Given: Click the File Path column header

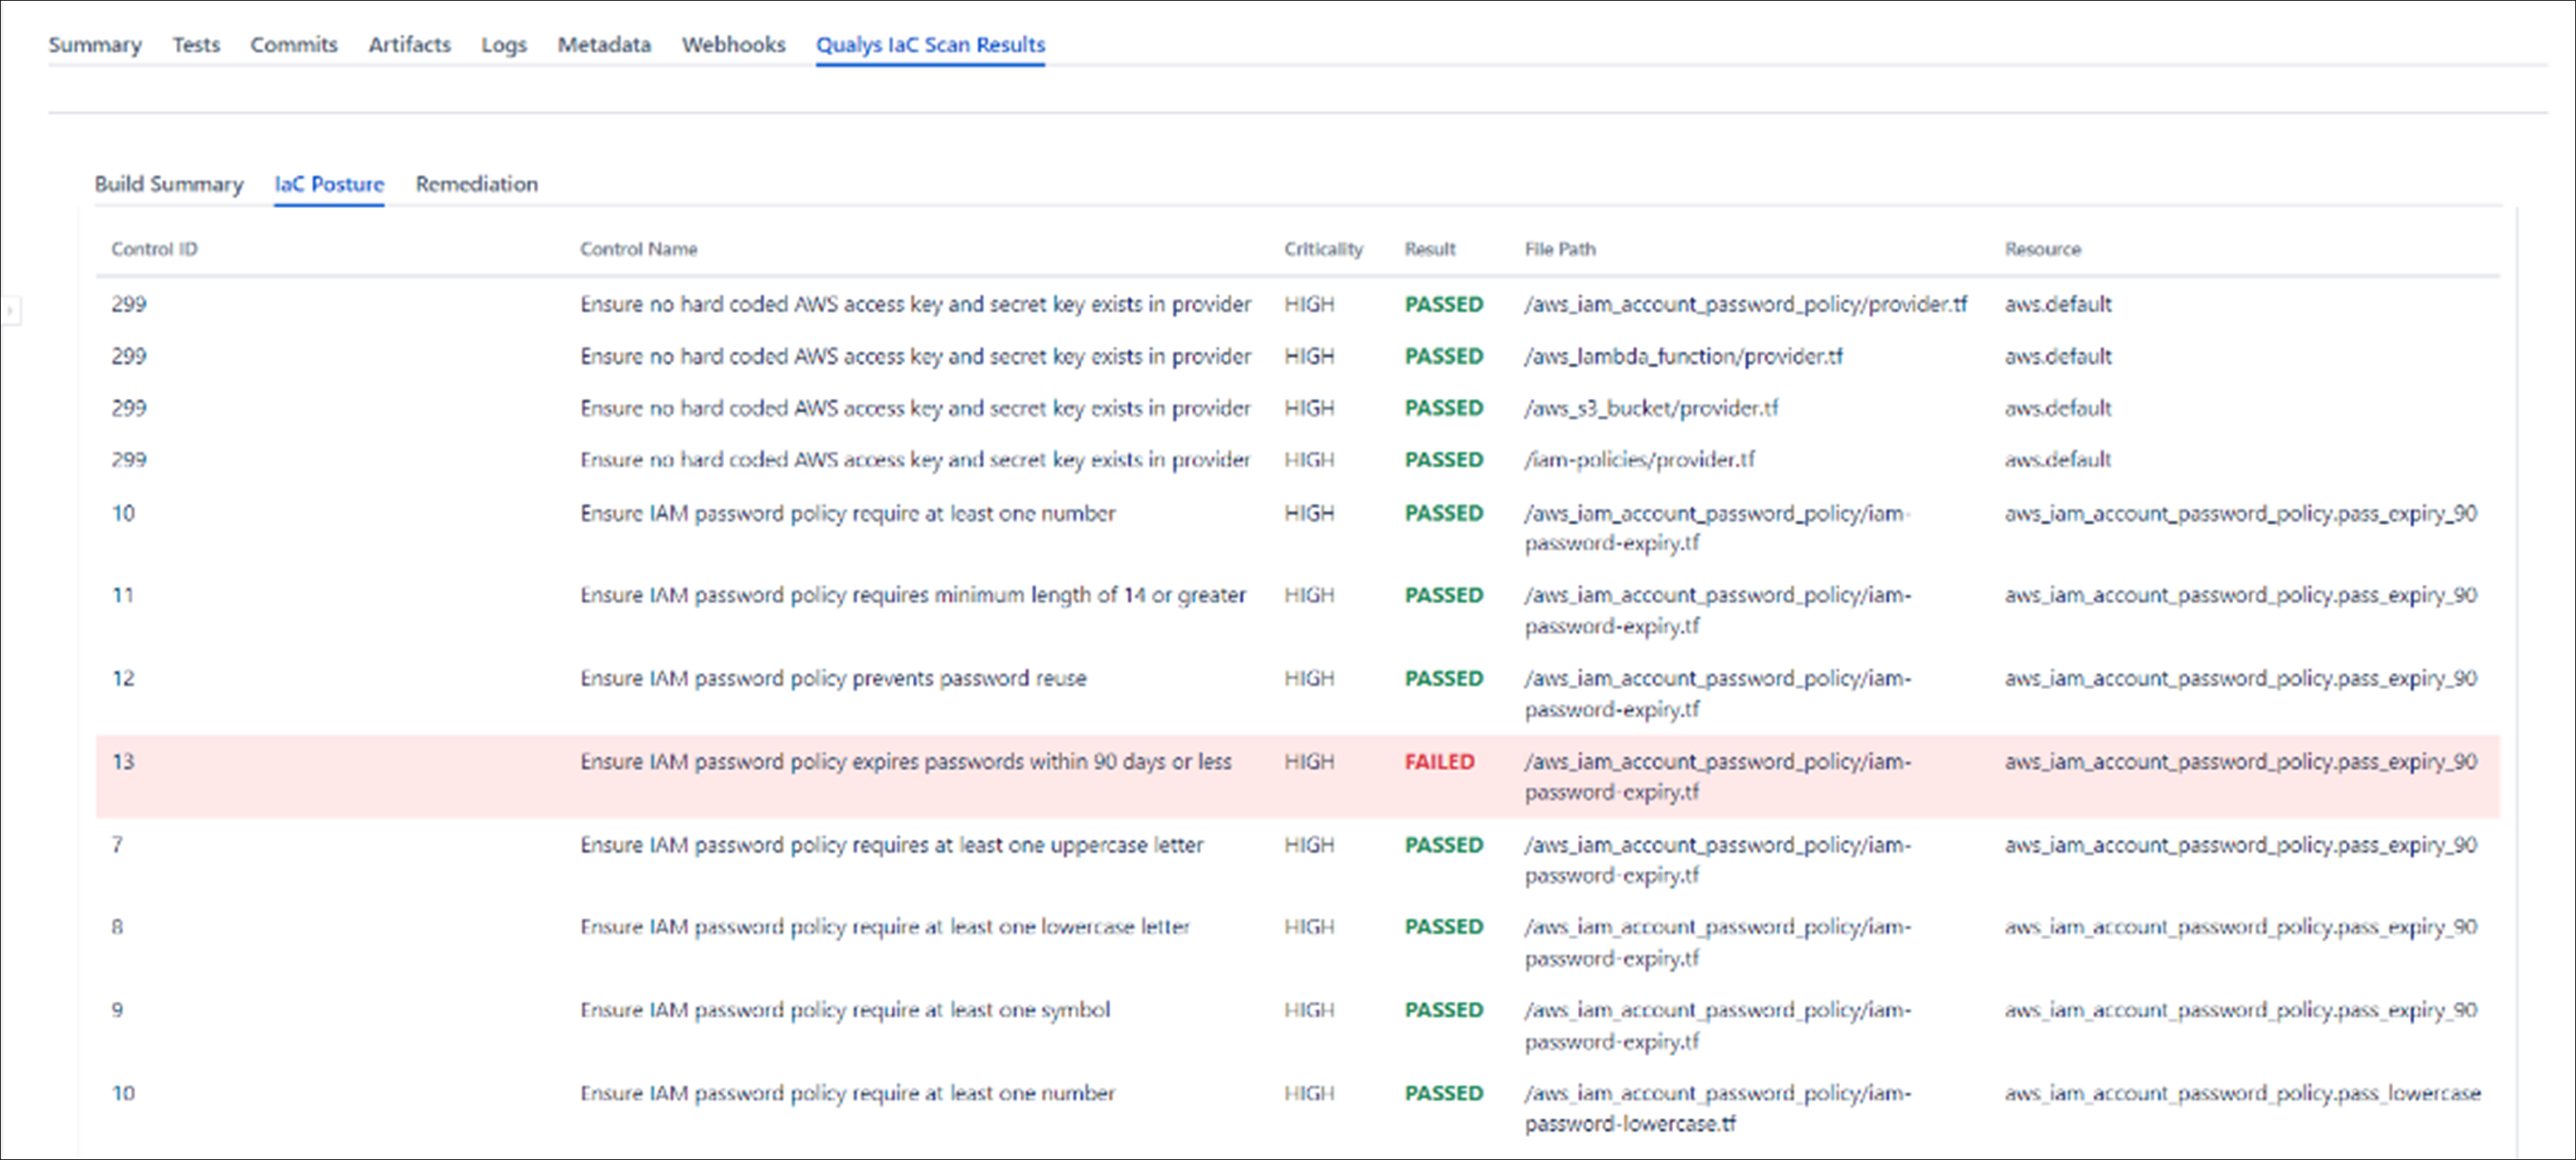Looking at the screenshot, I should [x=1559, y=249].
